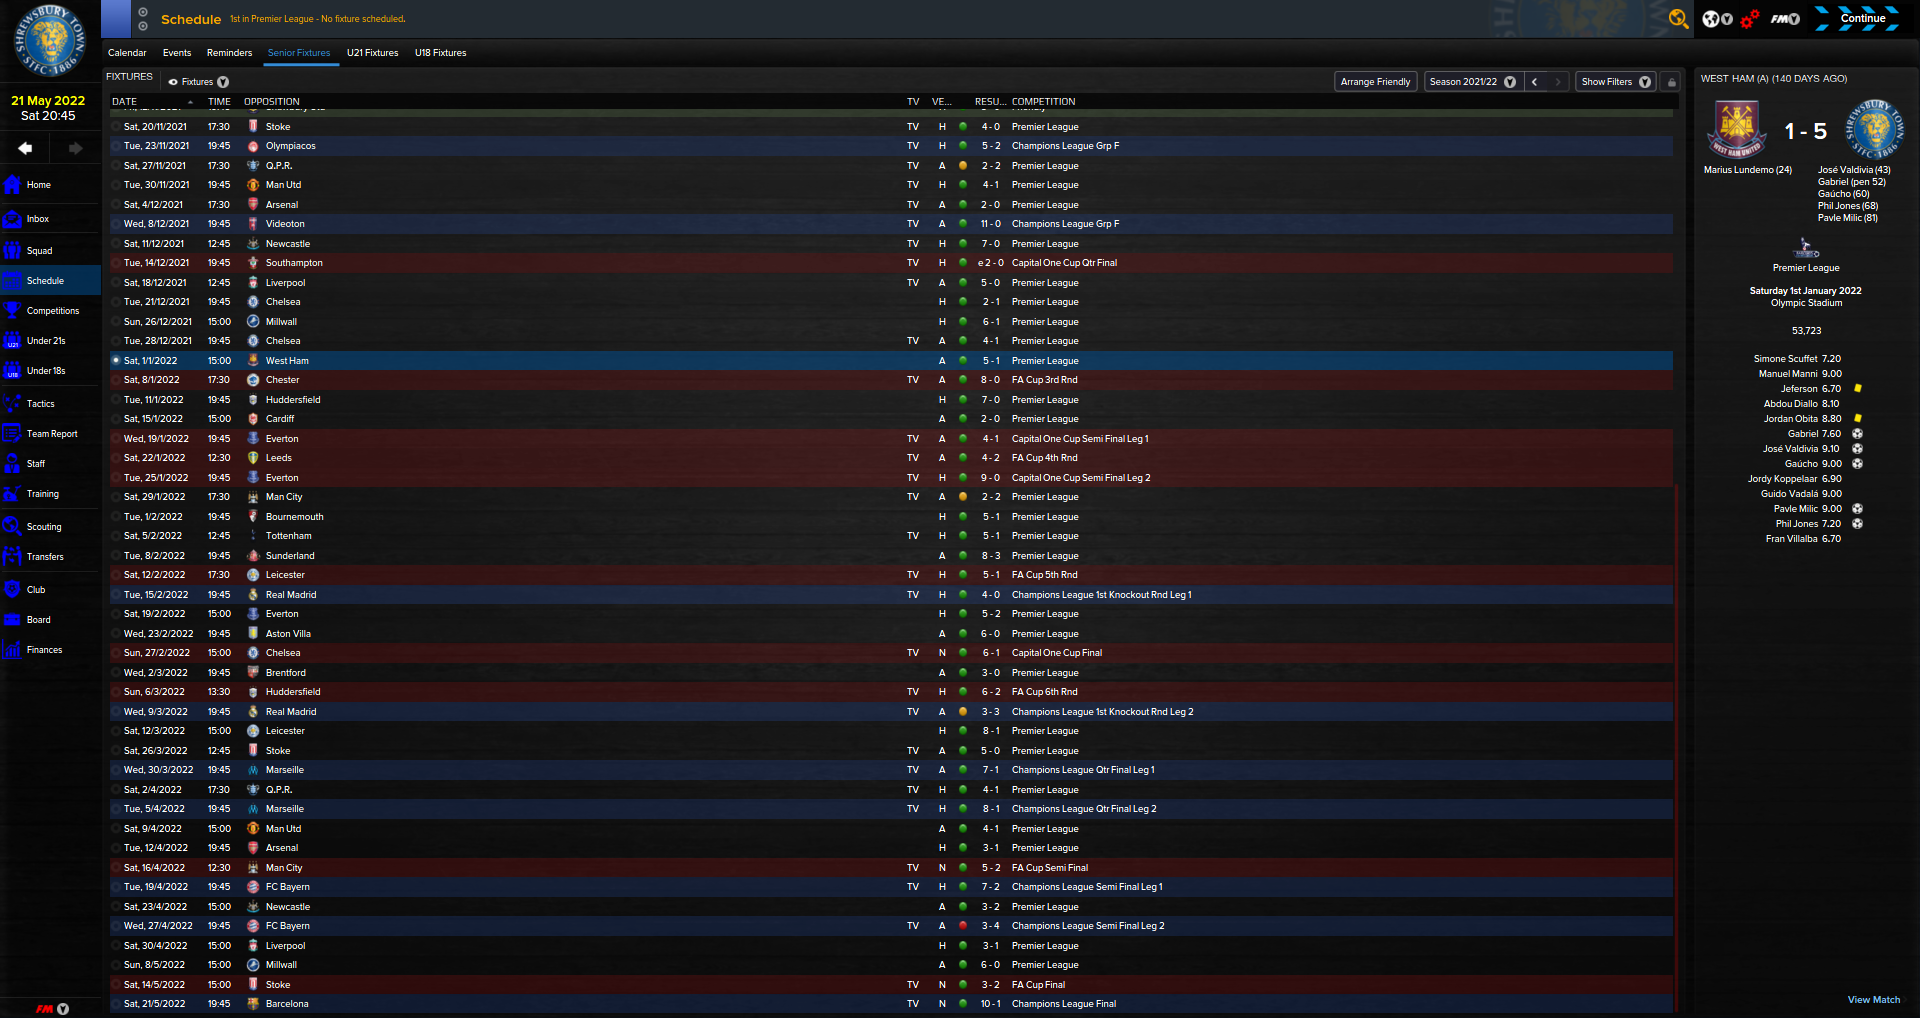This screenshot has width=1920, height=1018.
Task: Click the world search magnifier icon
Action: tap(1678, 19)
